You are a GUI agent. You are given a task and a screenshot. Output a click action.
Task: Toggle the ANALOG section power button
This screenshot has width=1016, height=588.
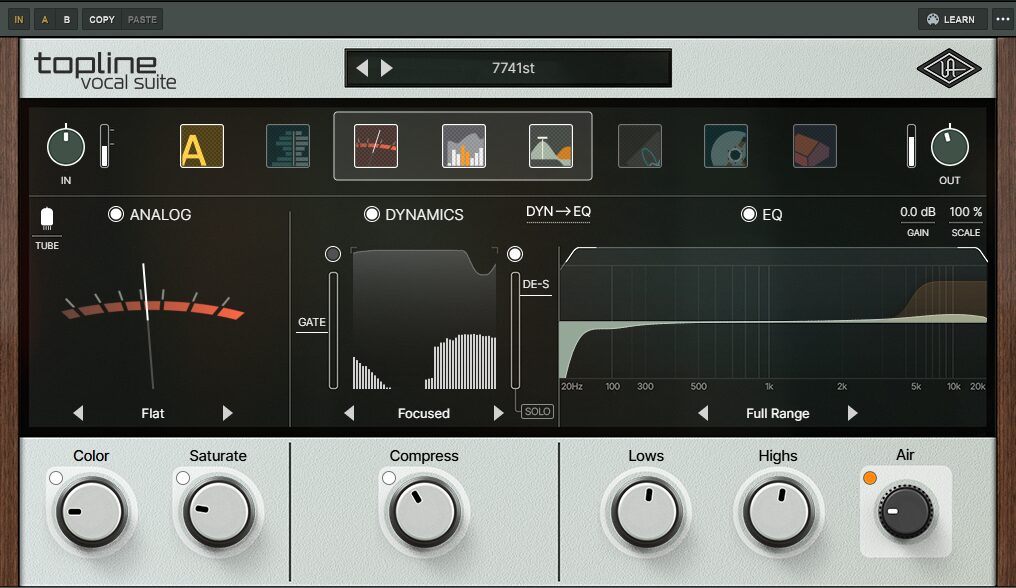point(117,214)
